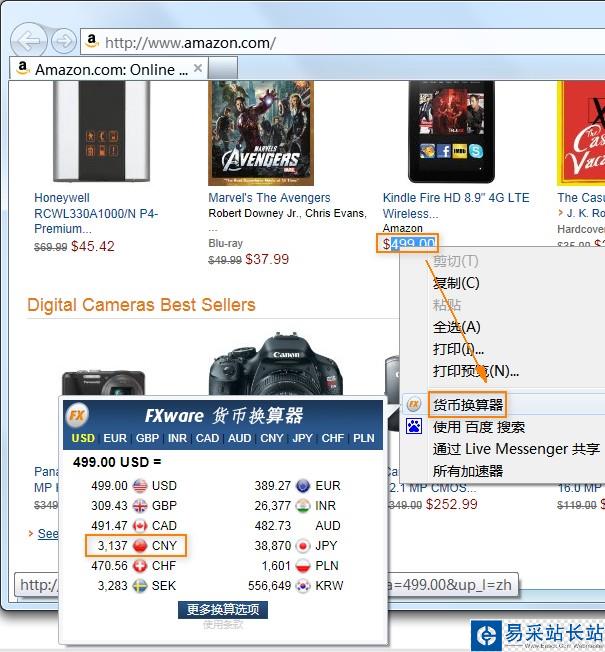Click the FXware logo icon in popup

77,415
